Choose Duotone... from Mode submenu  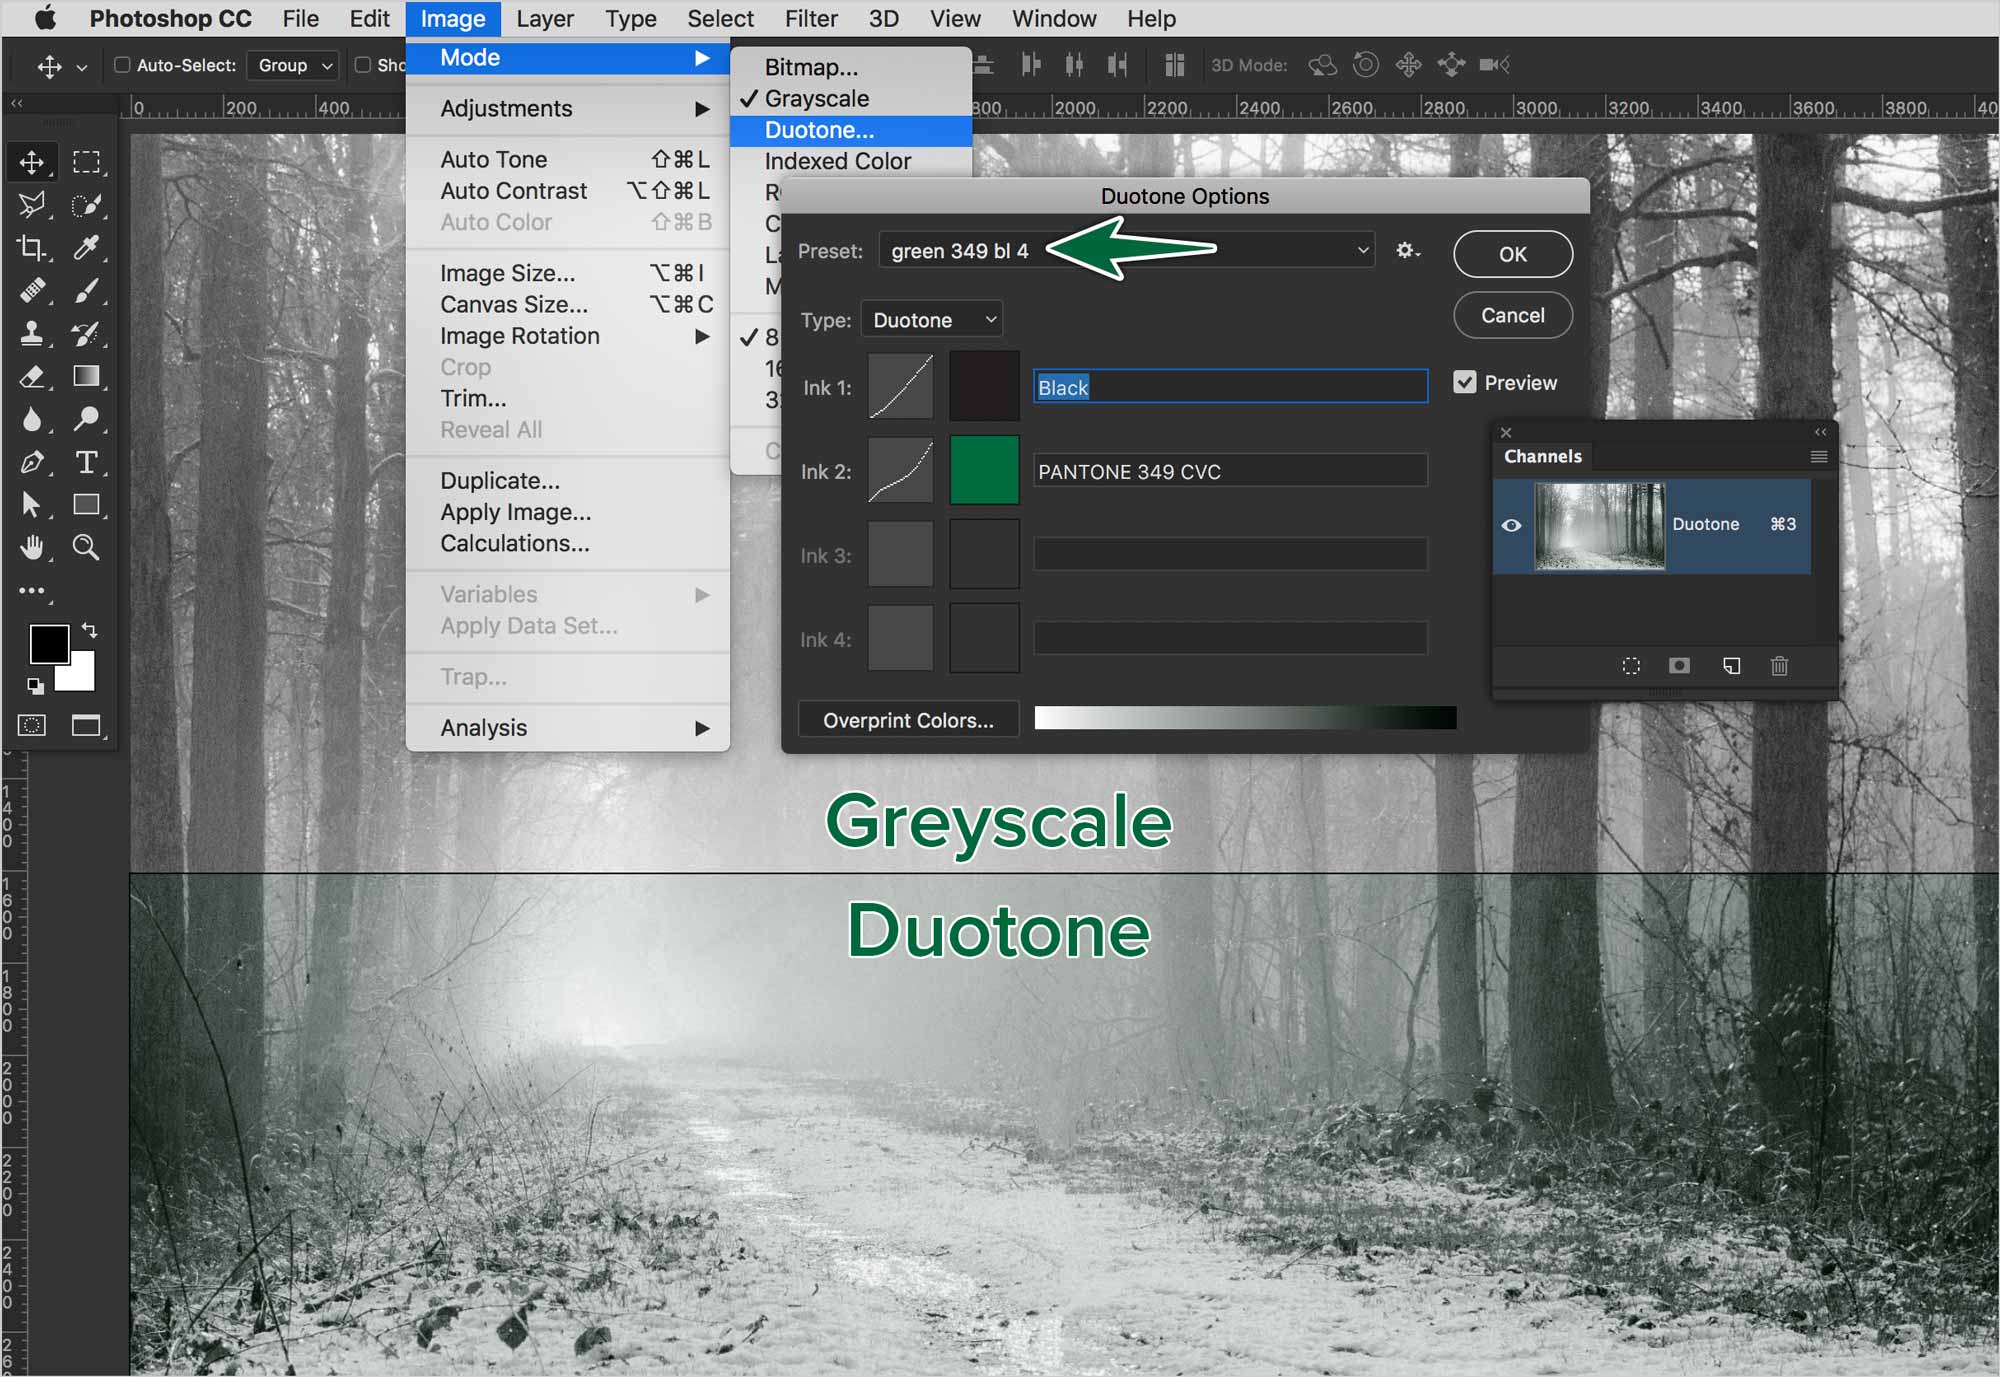point(851,130)
